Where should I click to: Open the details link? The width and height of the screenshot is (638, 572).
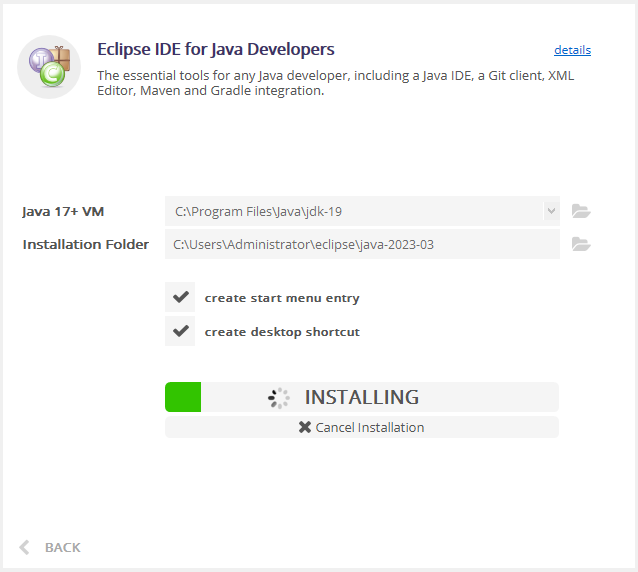click(572, 50)
